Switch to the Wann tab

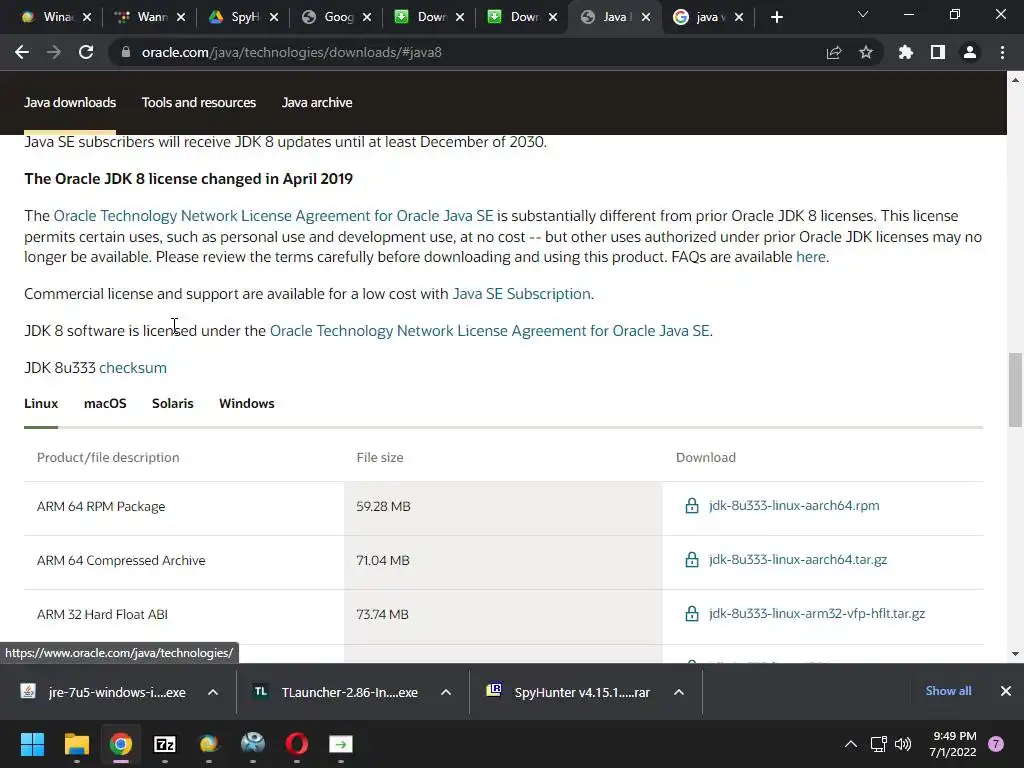point(150,17)
